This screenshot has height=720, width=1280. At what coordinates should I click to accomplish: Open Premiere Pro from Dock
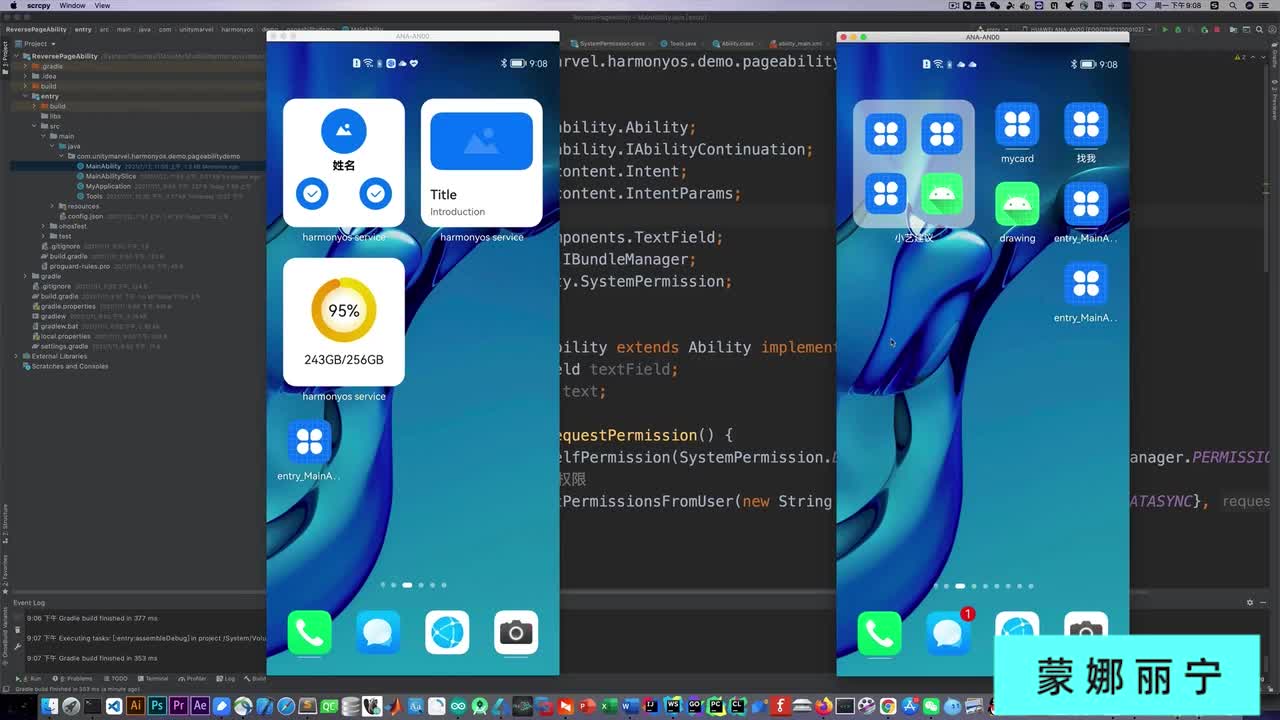click(x=179, y=706)
